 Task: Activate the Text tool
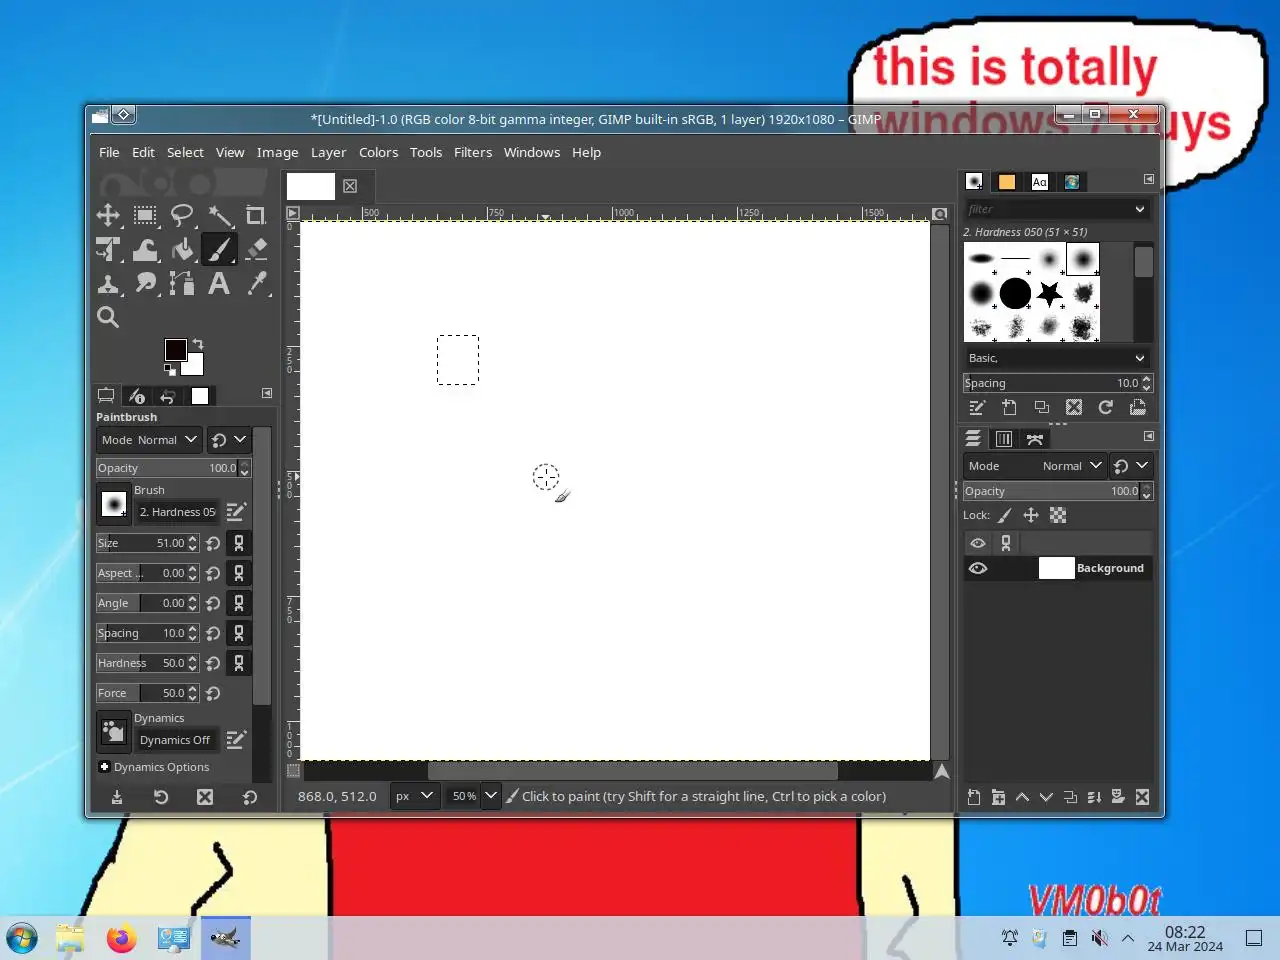219,284
